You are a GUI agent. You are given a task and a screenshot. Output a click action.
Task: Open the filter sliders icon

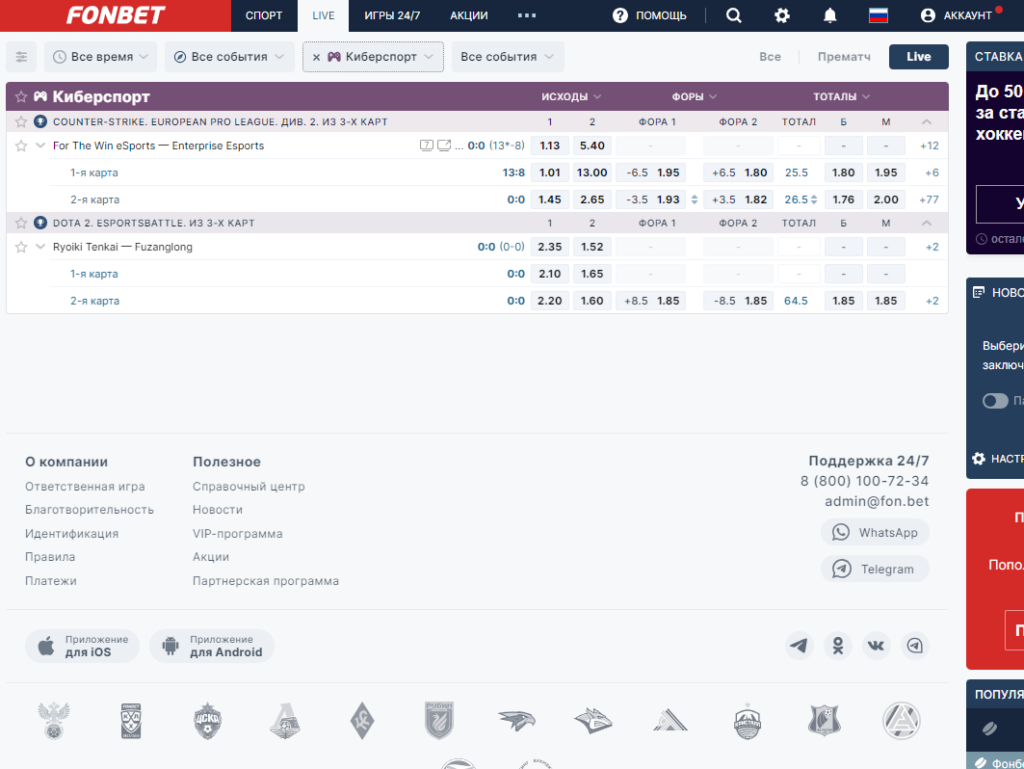[x=22, y=57]
